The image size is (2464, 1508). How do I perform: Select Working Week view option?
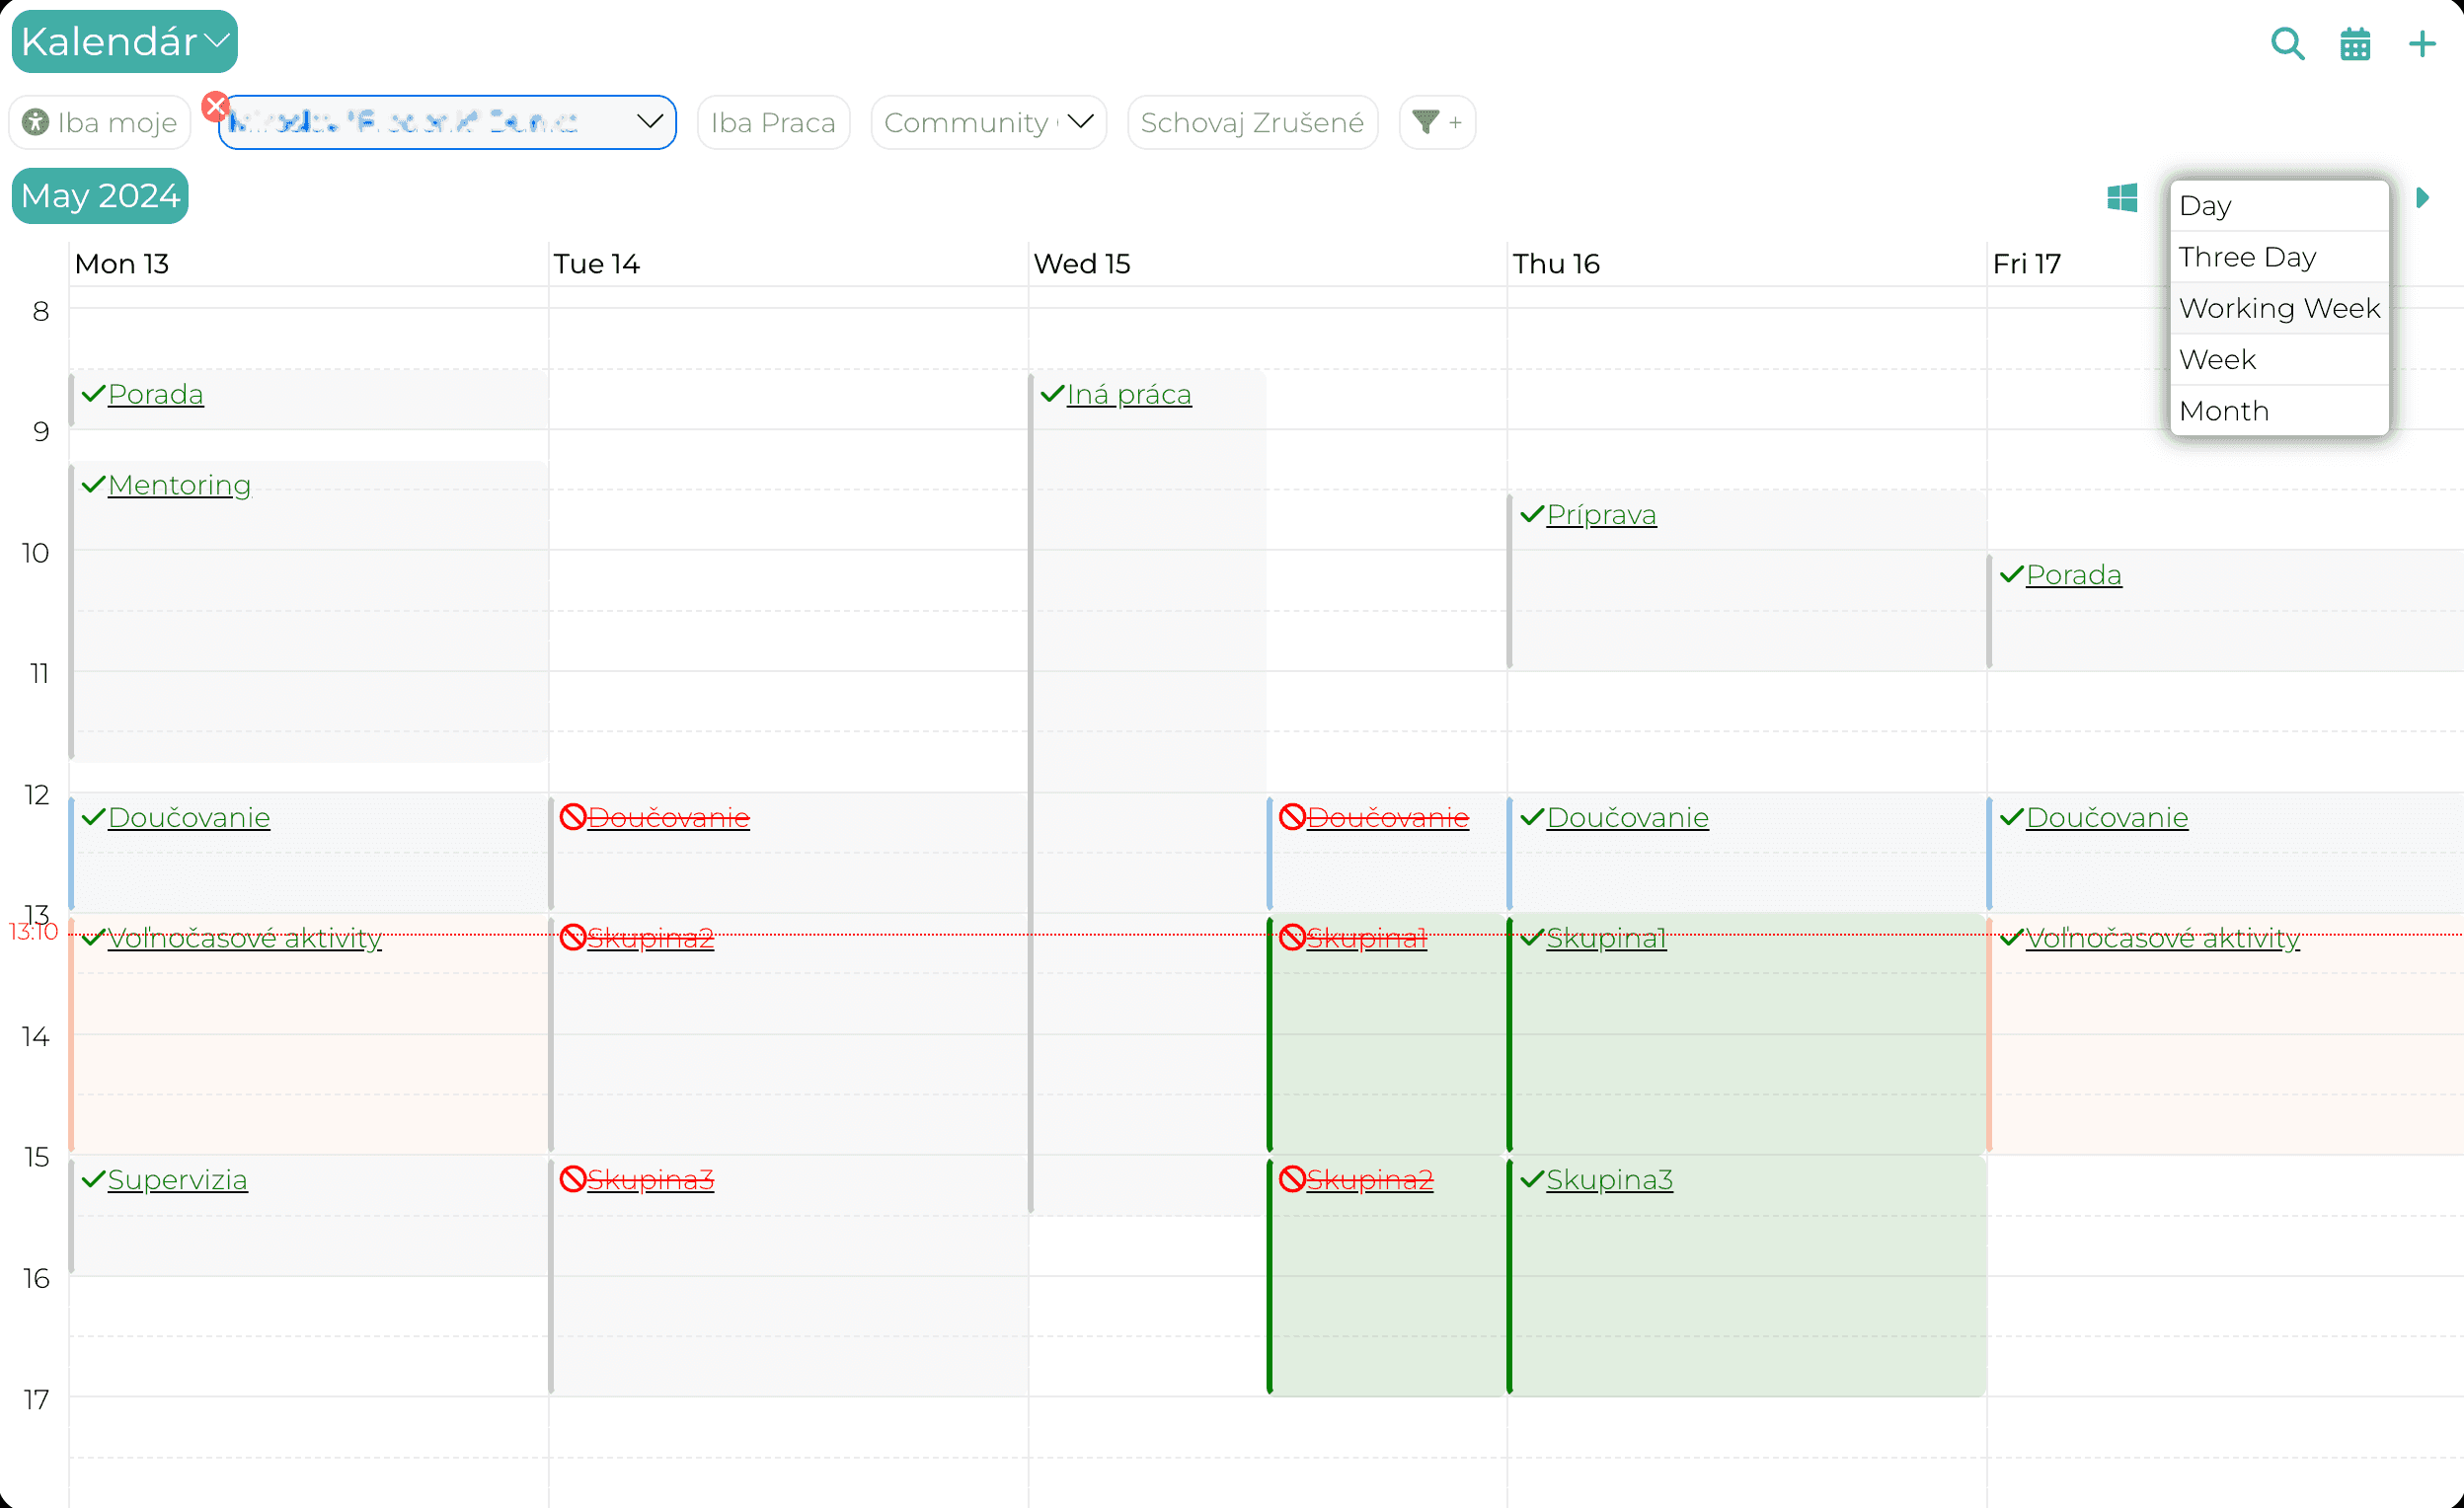pyautogui.click(x=2279, y=308)
